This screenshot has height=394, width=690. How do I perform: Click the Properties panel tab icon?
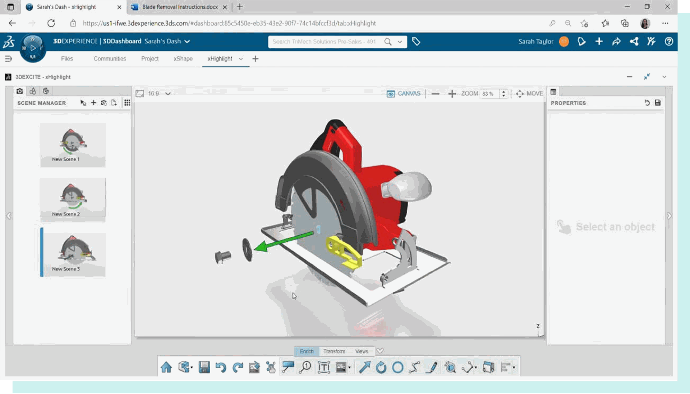553,92
